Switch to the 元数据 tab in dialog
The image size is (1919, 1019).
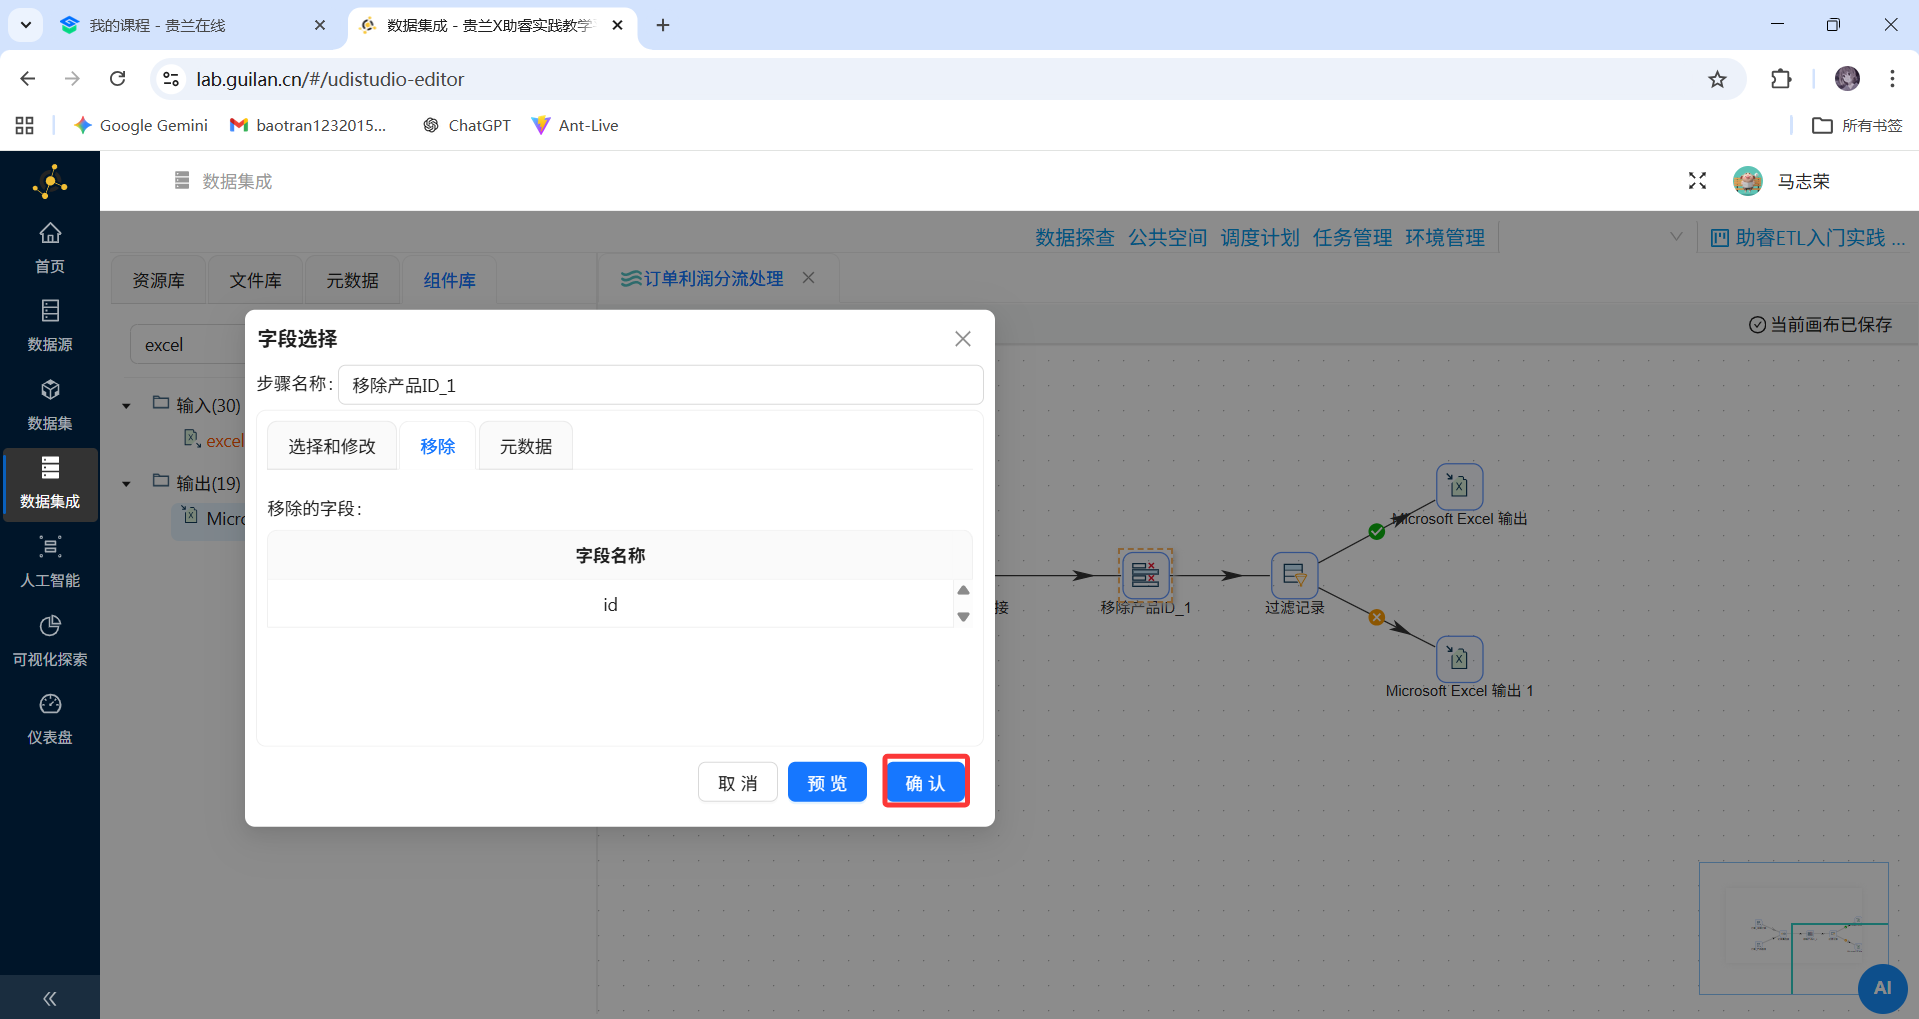coord(524,446)
